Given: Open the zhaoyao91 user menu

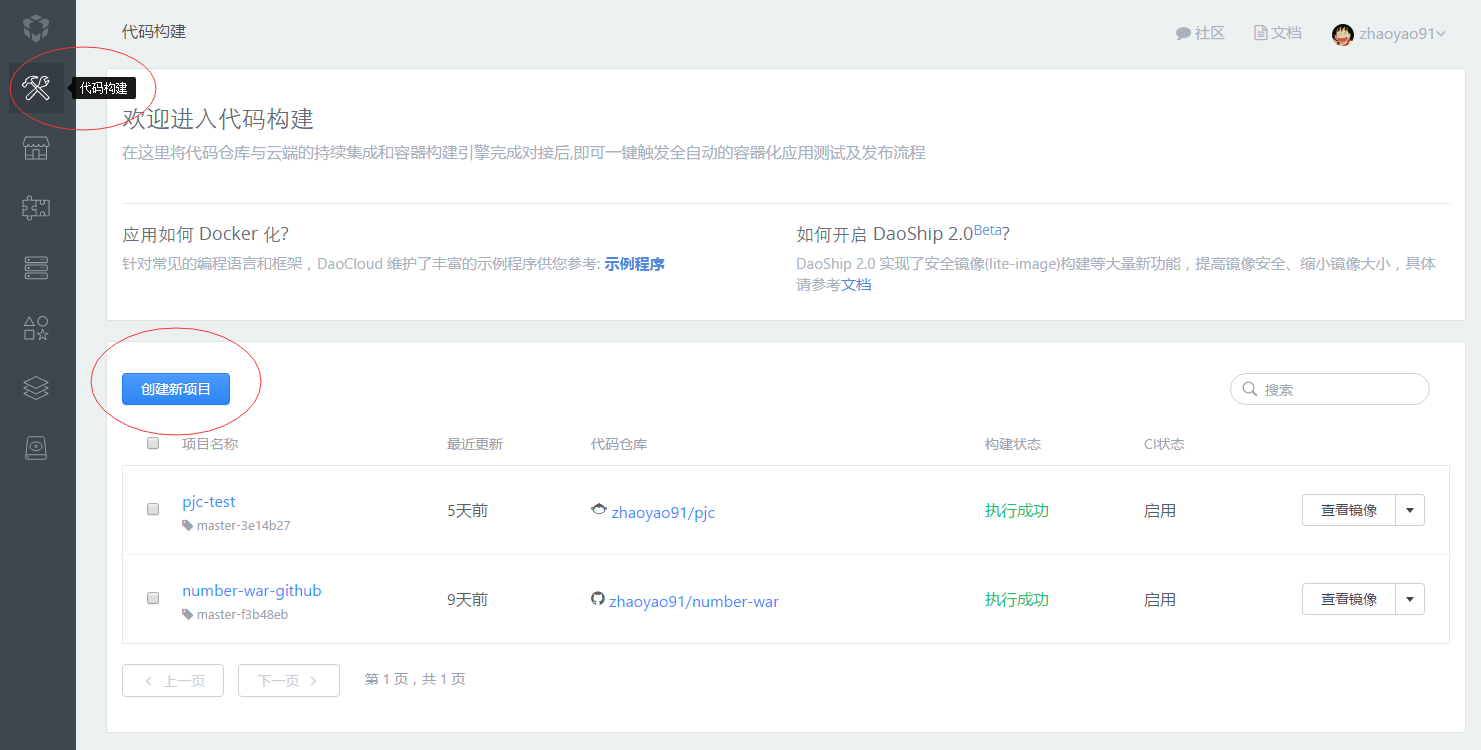Looking at the screenshot, I should coord(1390,34).
